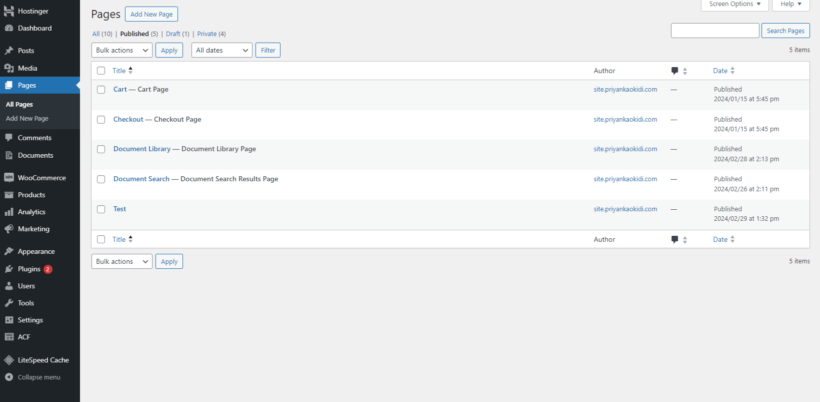Show the Draft (1) pages view

(x=178, y=34)
